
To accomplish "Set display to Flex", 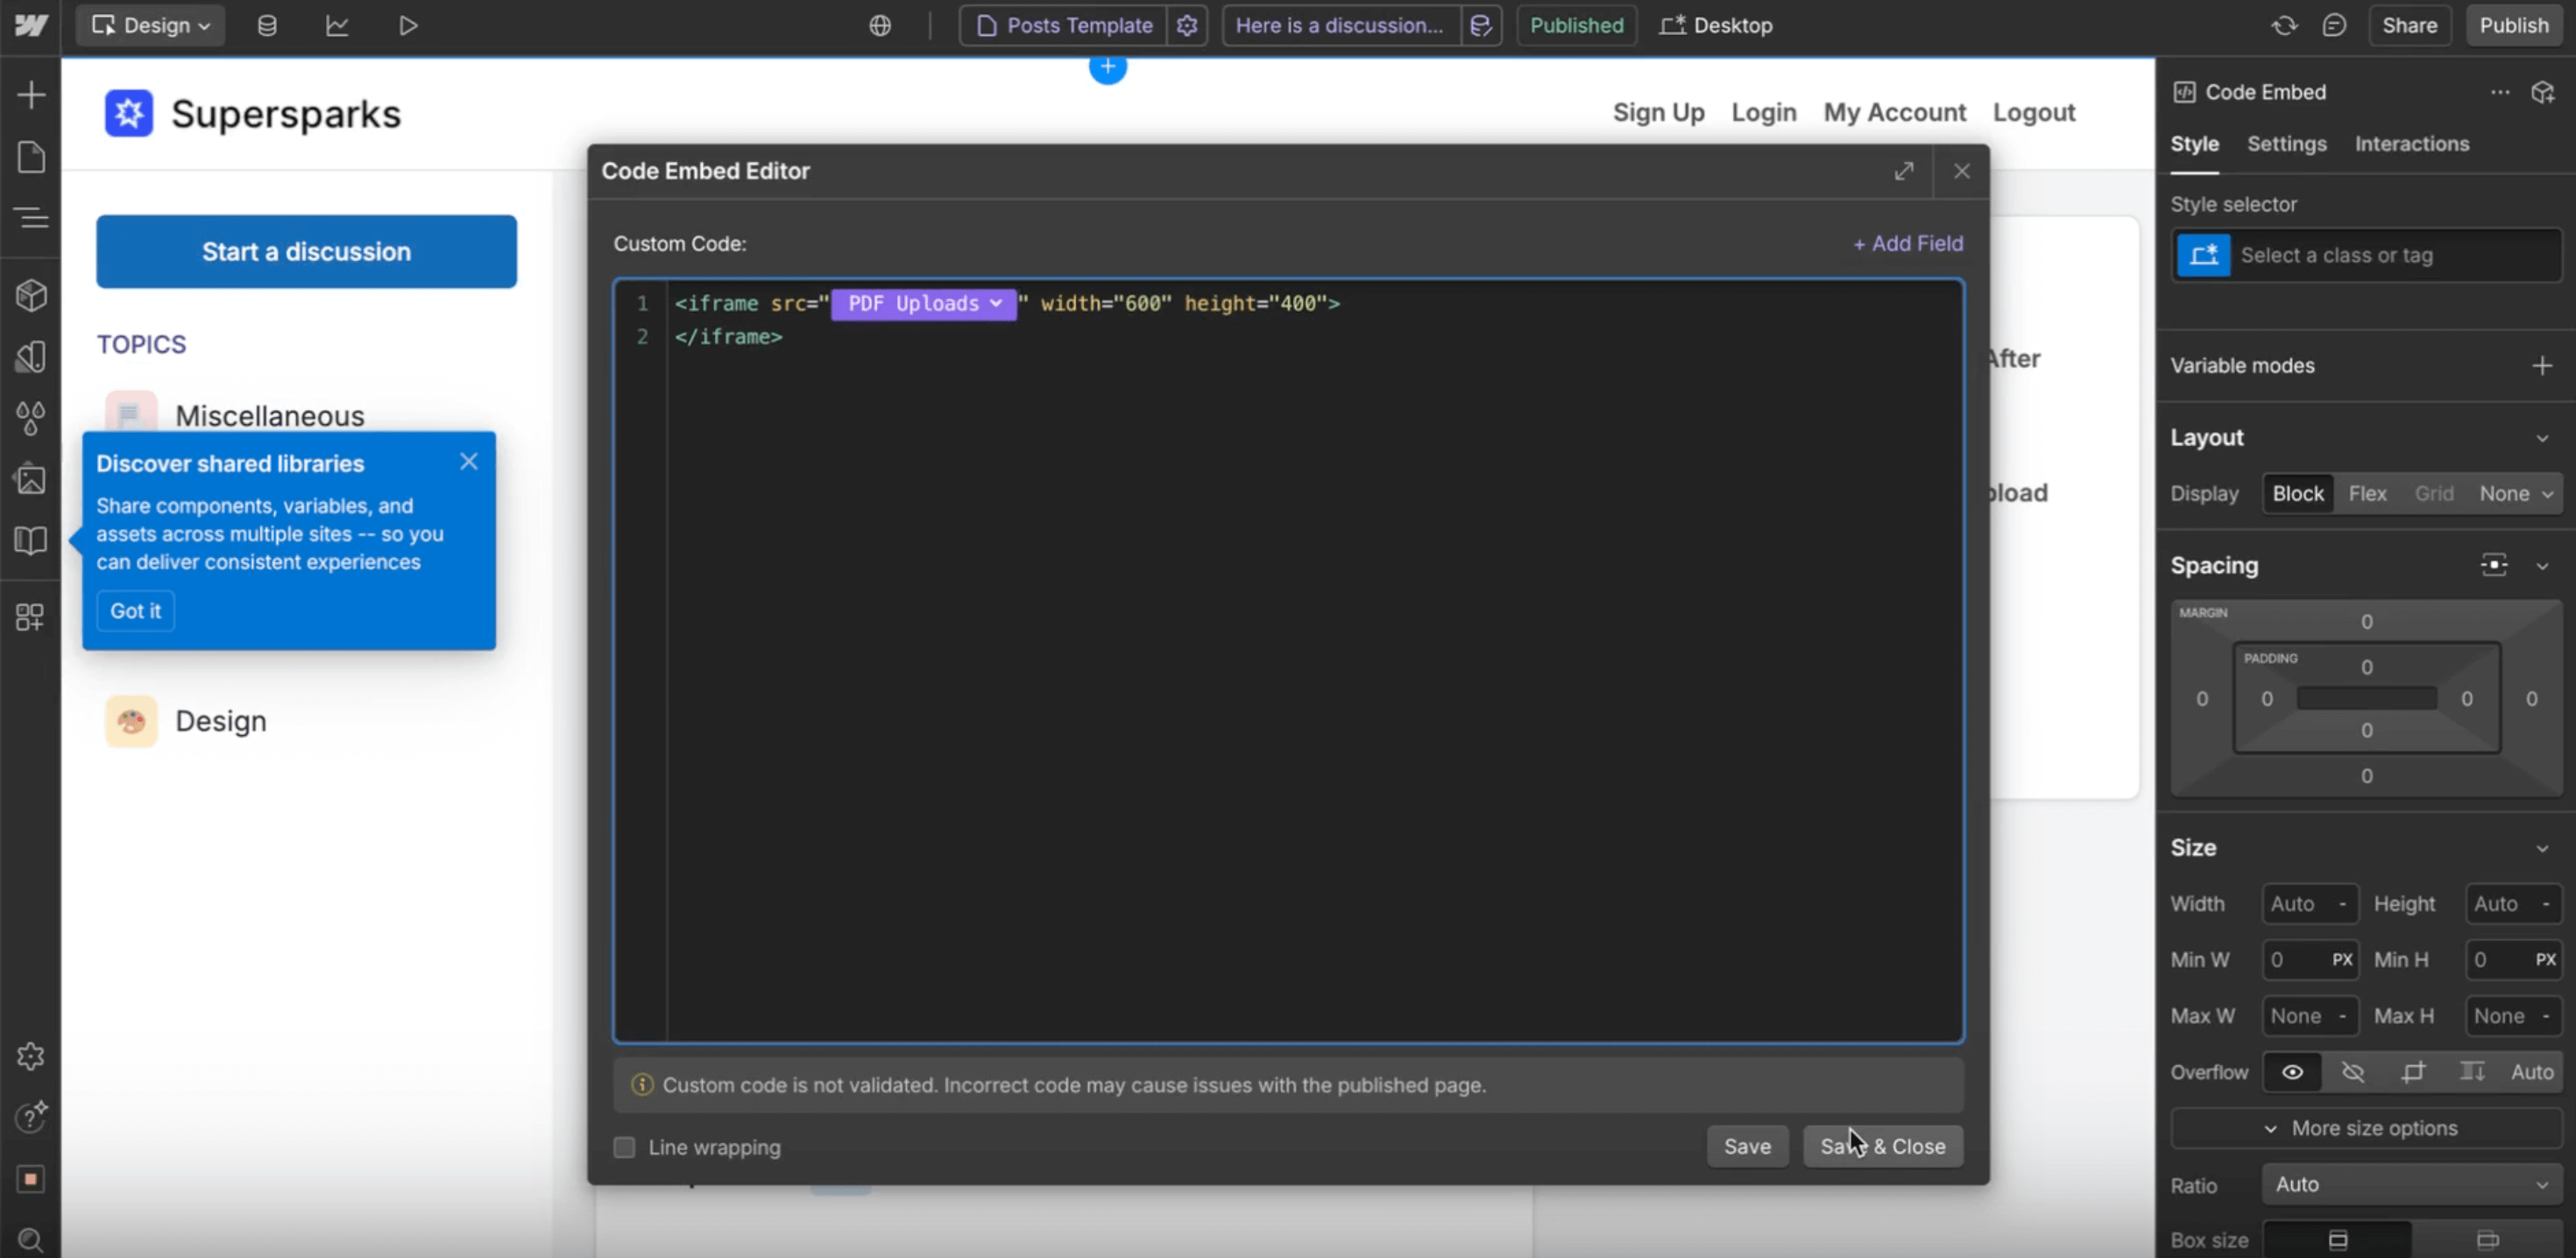I will [x=2367, y=493].
